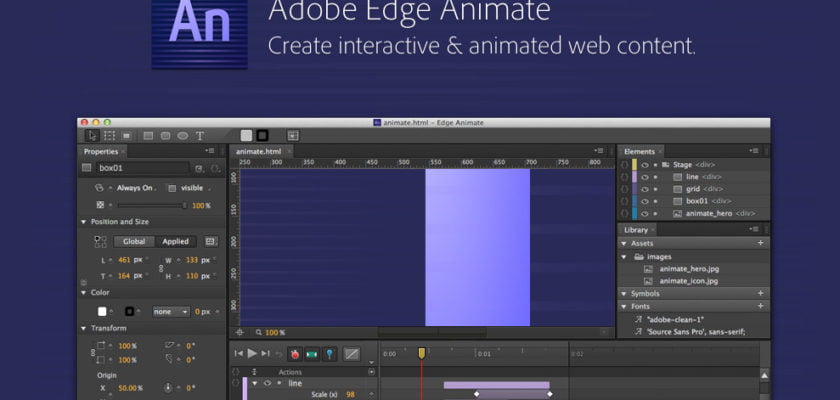Select the Transform tool in toolbar
The height and width of the screenshot is (400, 840).
(110, 135)
